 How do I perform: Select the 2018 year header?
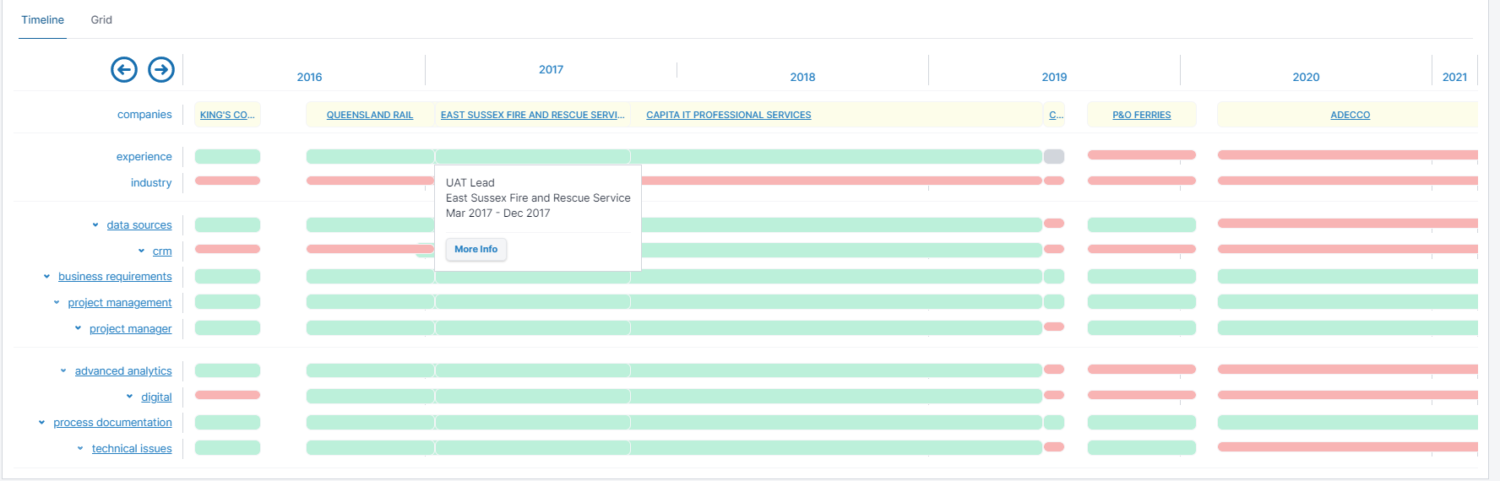click(x=803, y=77)
